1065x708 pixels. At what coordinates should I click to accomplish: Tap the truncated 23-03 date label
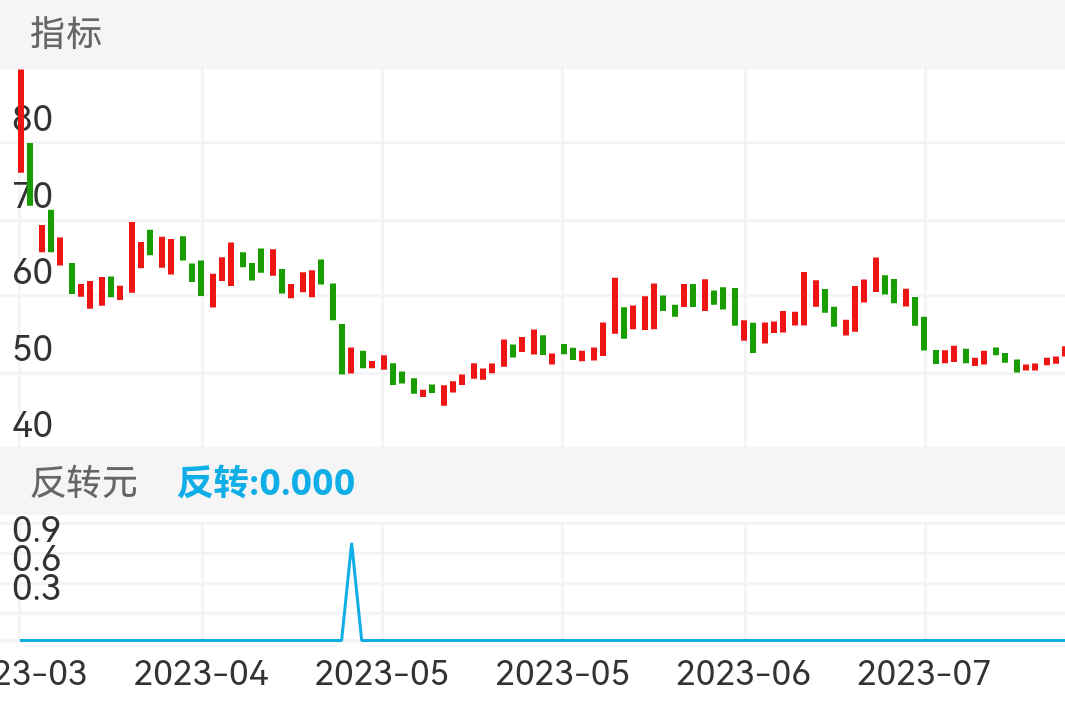point(43,674)
